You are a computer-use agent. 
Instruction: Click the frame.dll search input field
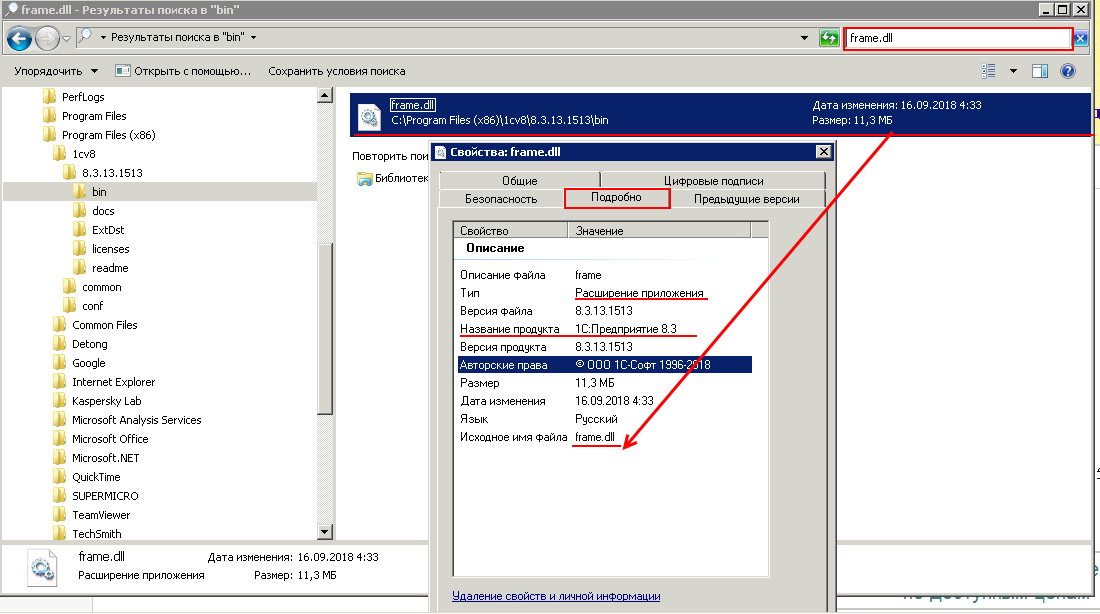click(958, 38)
